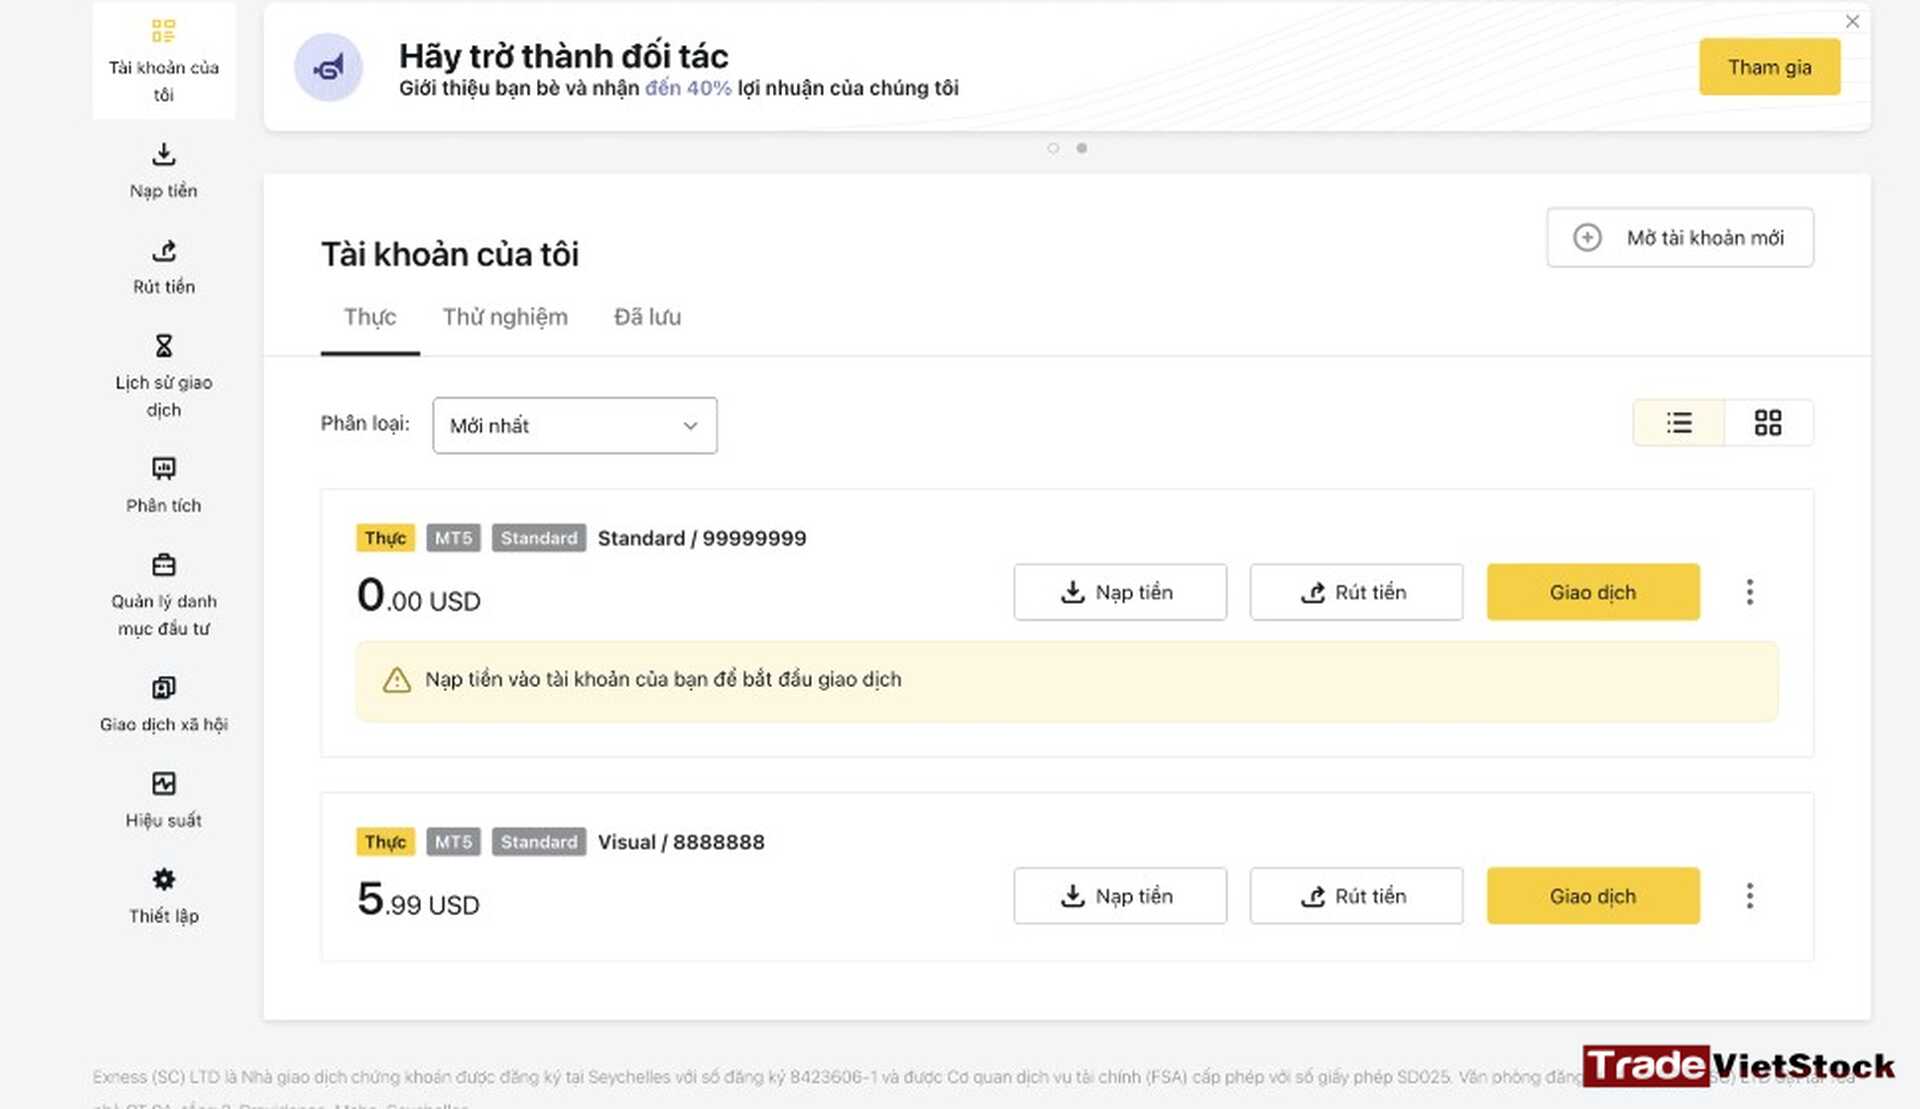Switch to grid view layout

[x=1768, y=422]
